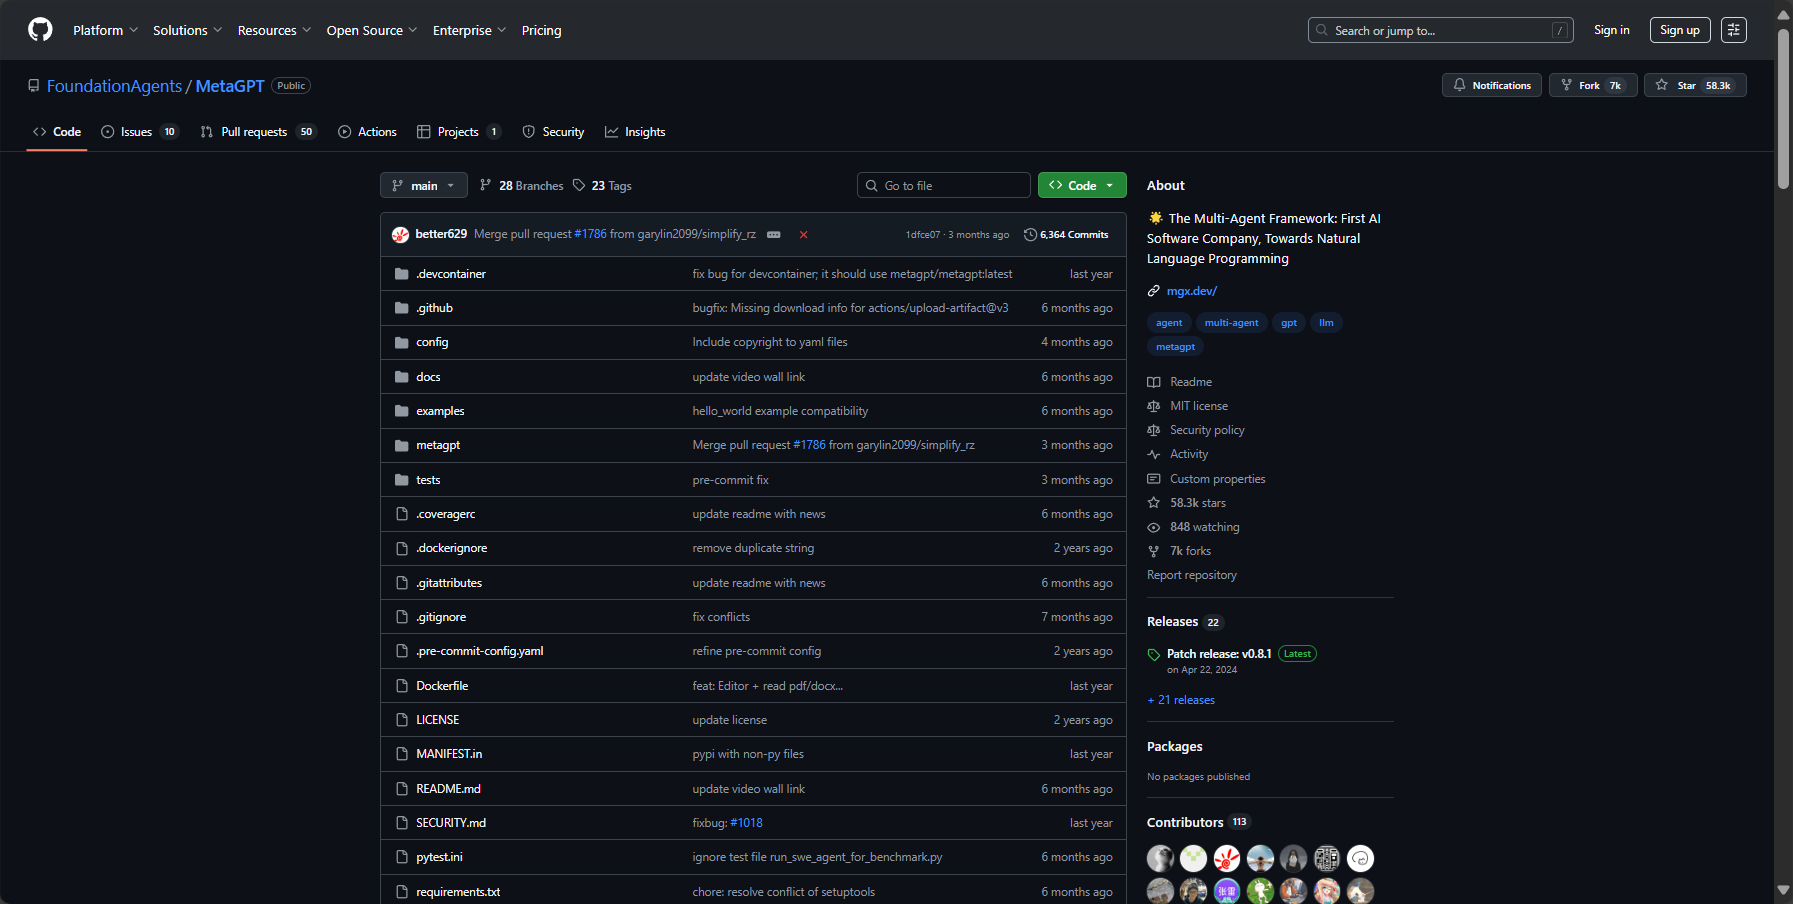
Task: Click the README.md file icon
Action: point(402,789)
